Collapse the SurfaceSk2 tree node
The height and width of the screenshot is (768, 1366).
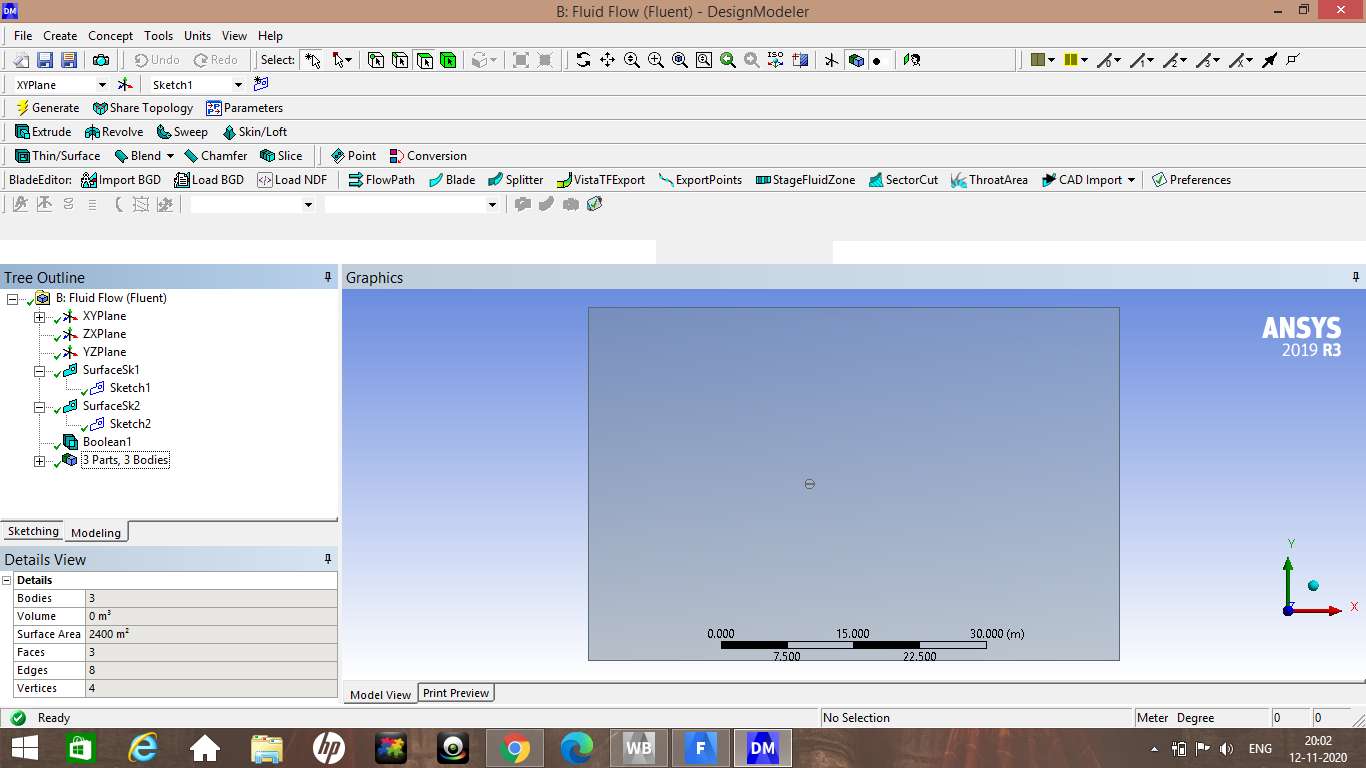click(x=40, y=407)
